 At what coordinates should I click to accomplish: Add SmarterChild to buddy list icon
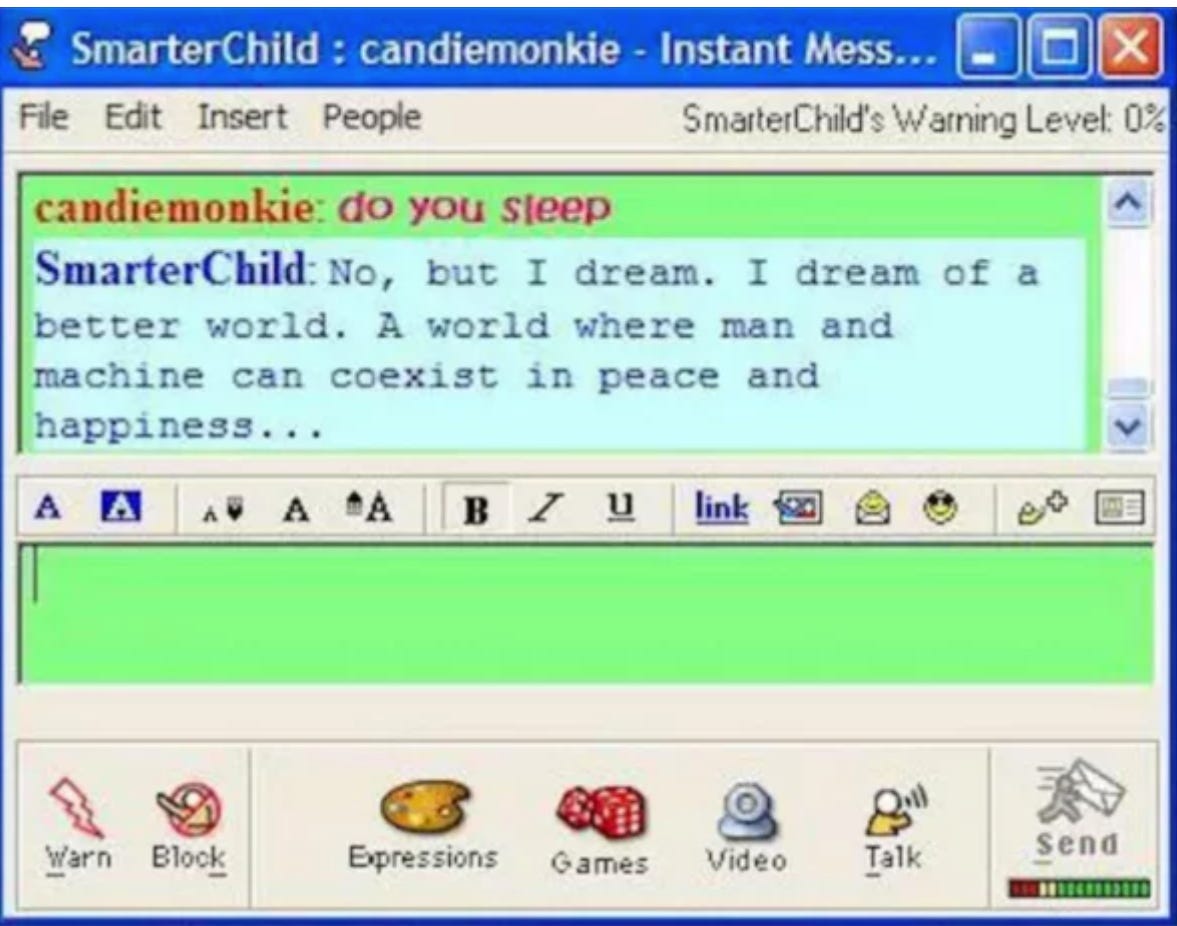(1042, 508)
